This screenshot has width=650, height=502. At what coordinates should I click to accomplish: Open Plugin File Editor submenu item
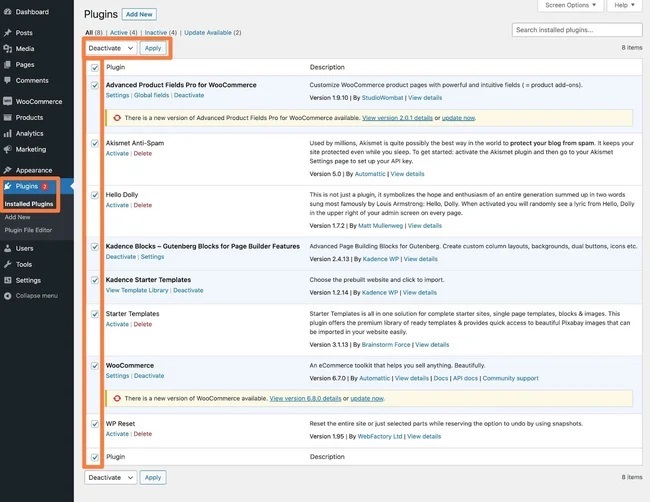29,229
